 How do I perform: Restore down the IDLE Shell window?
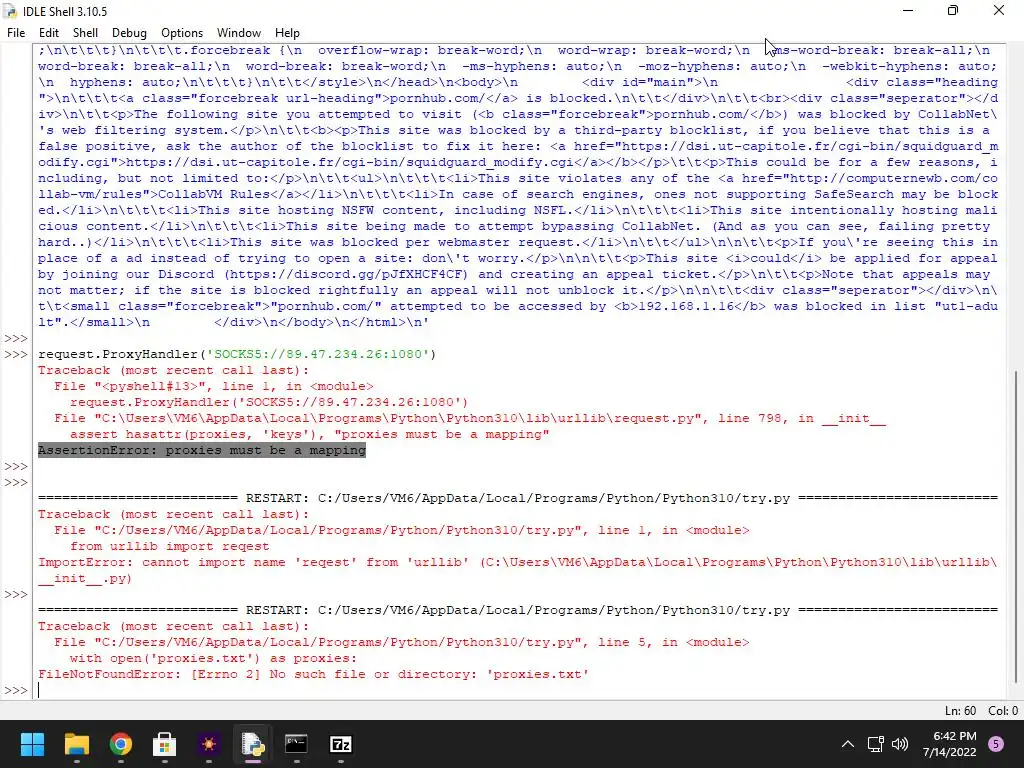point(953,11)
